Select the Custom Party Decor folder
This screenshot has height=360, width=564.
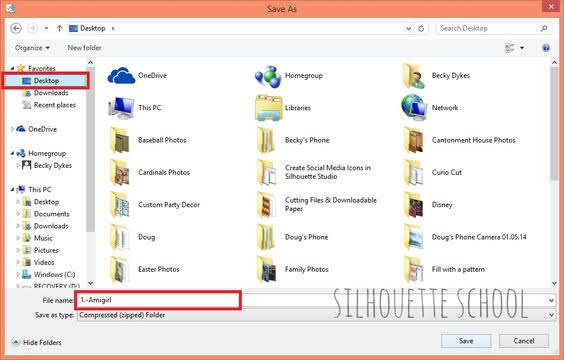coord(155,205)
